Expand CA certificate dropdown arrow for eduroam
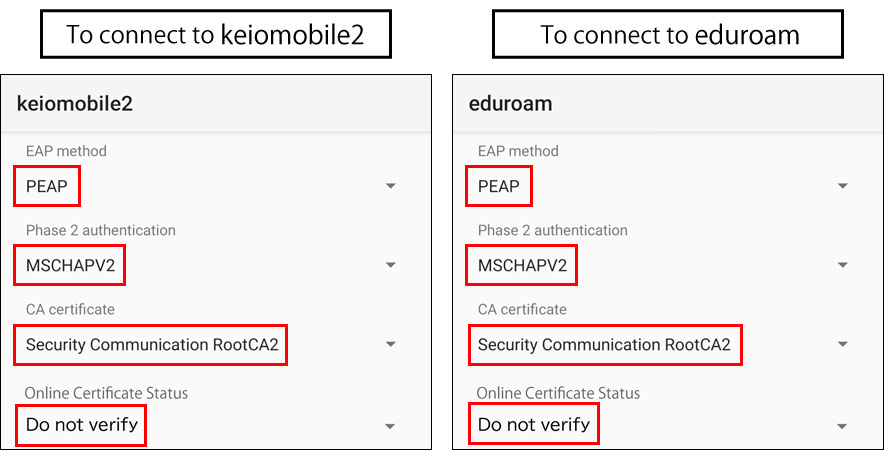The width and height of the screenshot is (884, 450). coord(843,345)
